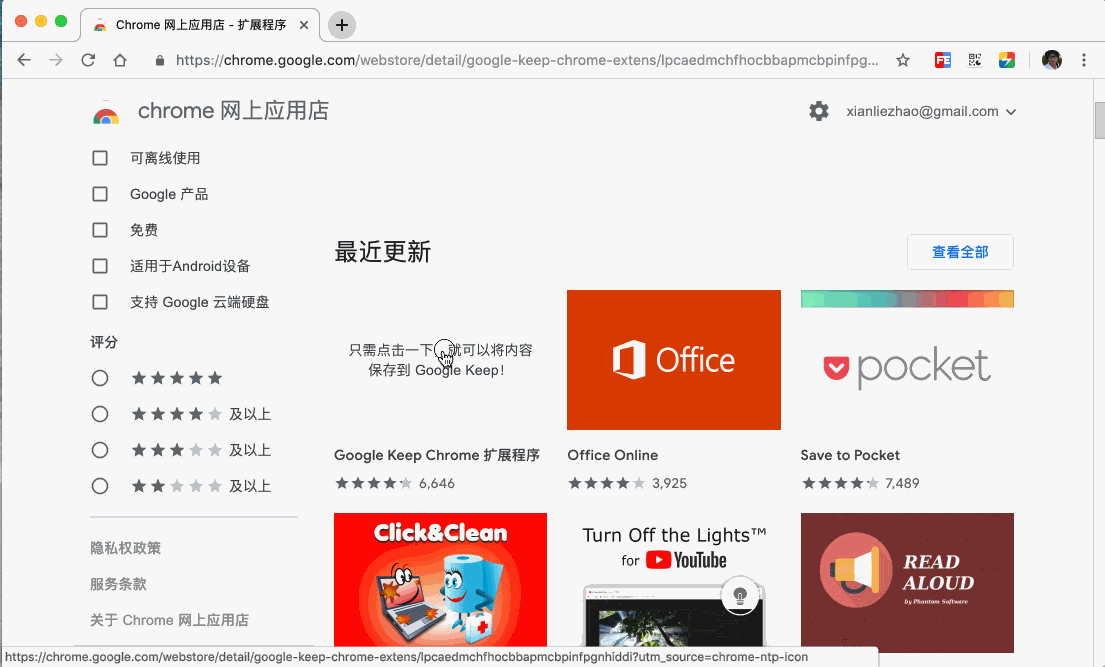
Task: Go back to the previous page
Action: pos(24,60)
